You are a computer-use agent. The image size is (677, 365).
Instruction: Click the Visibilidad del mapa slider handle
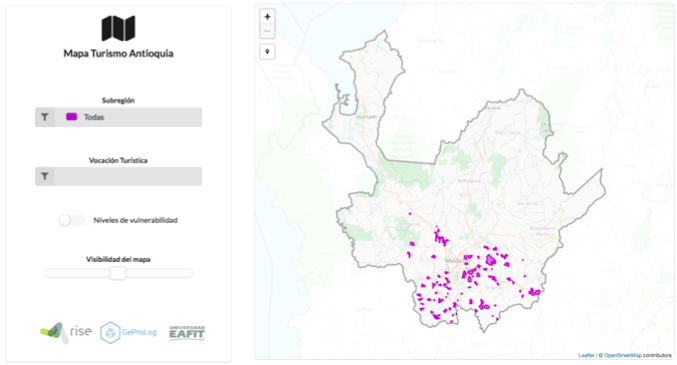pos(117,273)
